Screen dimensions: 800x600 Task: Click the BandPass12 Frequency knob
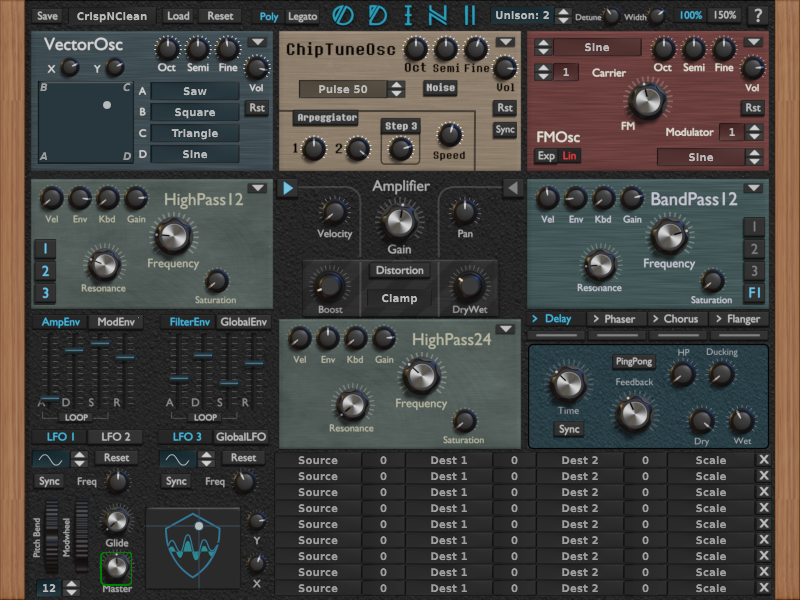(x=669, y=236)
